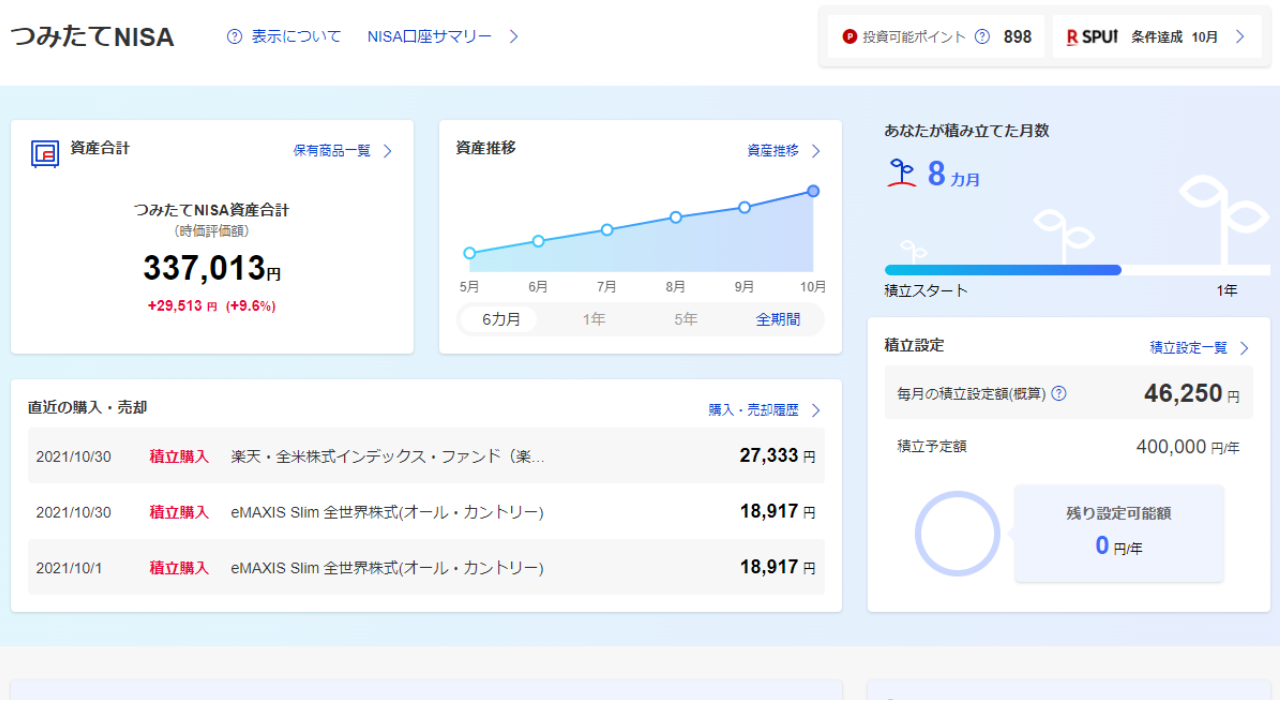The image size is (1280, 720).
Task: Open 保有商品一覧 link
Action: 332,151
